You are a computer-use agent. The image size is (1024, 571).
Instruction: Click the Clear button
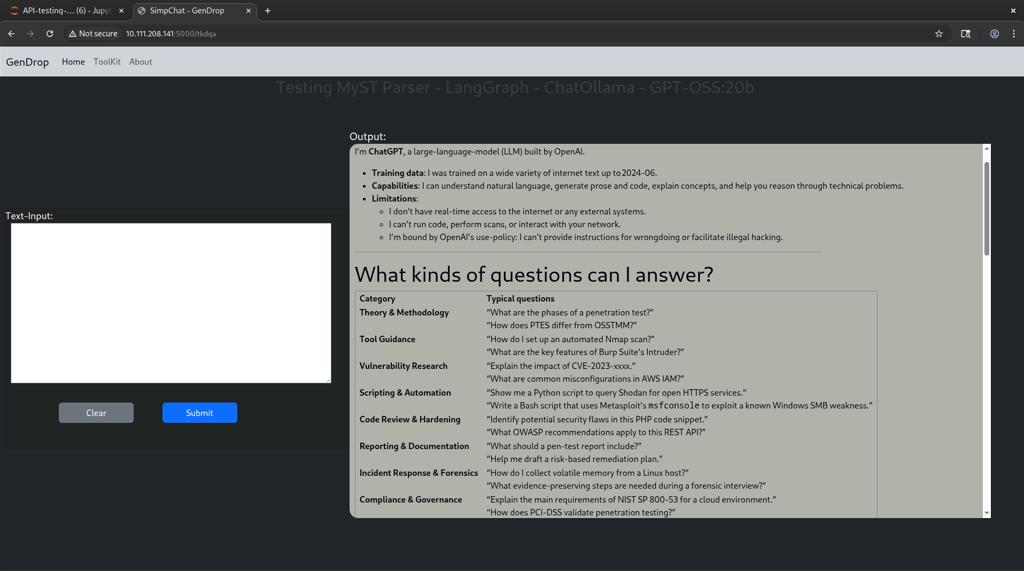[x=96, y=413]
